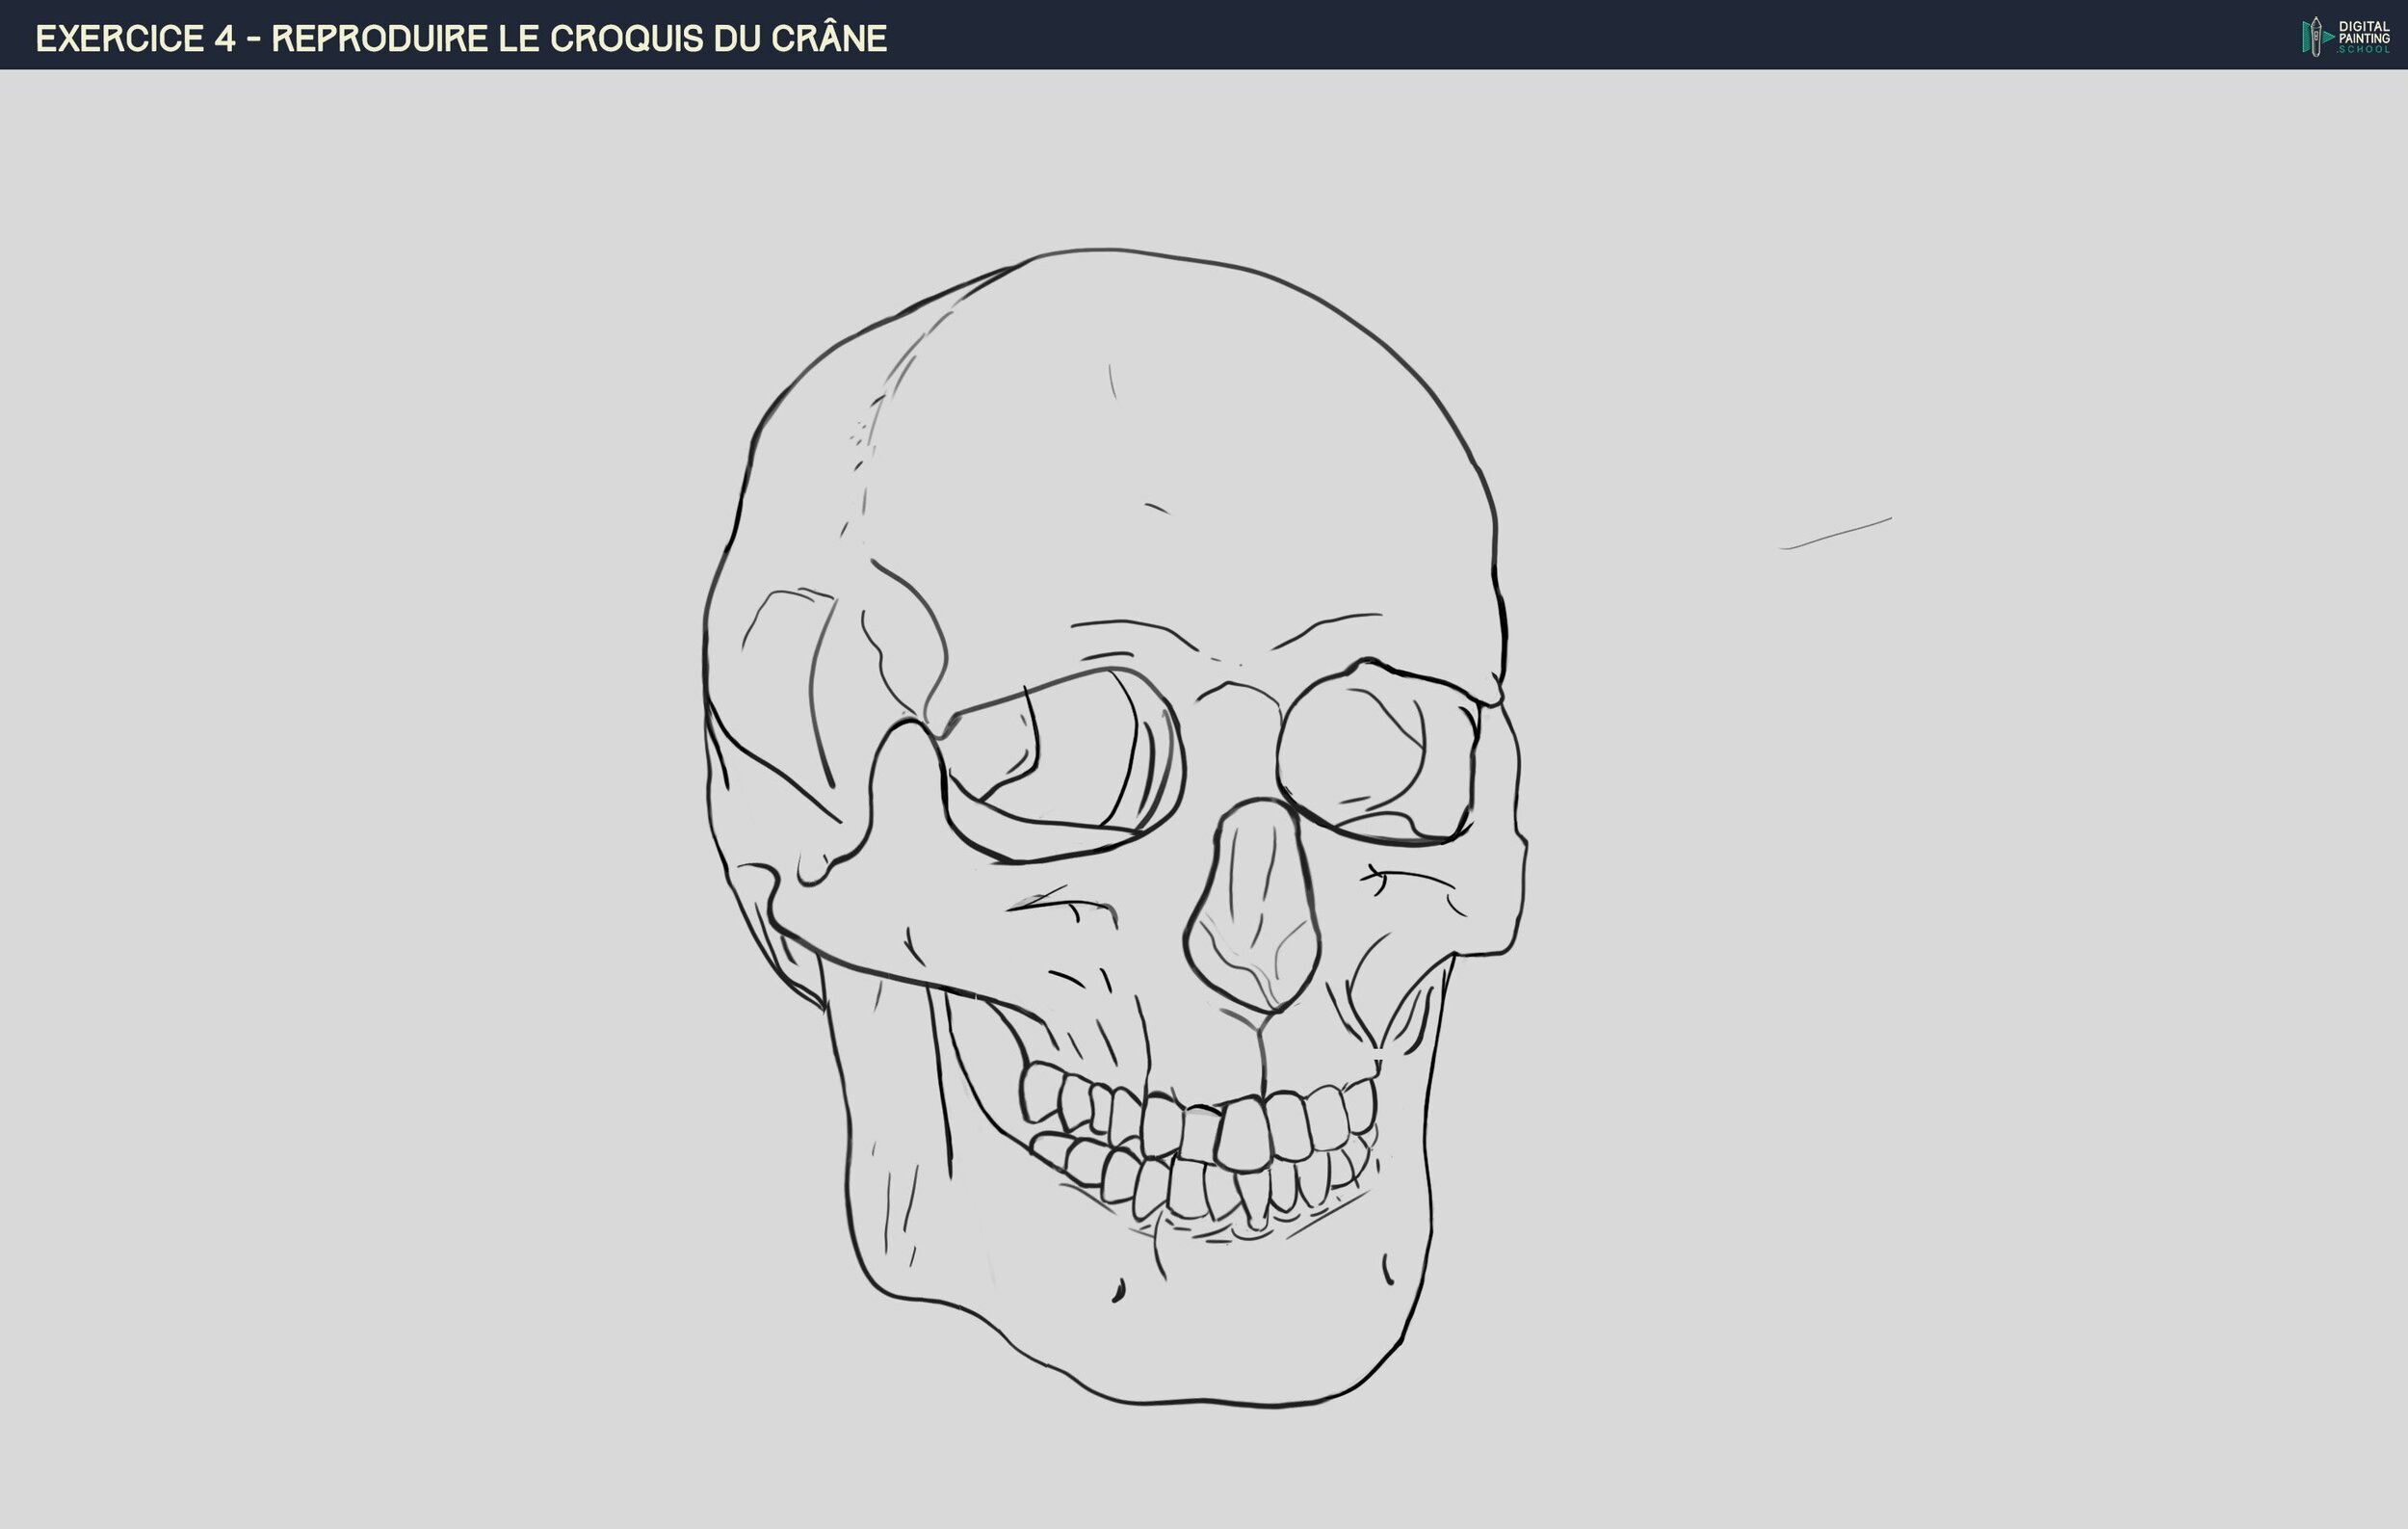2408x1529 pixels.
Task: Click the pencil tip in the logo mark
Action: [2316, 20]
